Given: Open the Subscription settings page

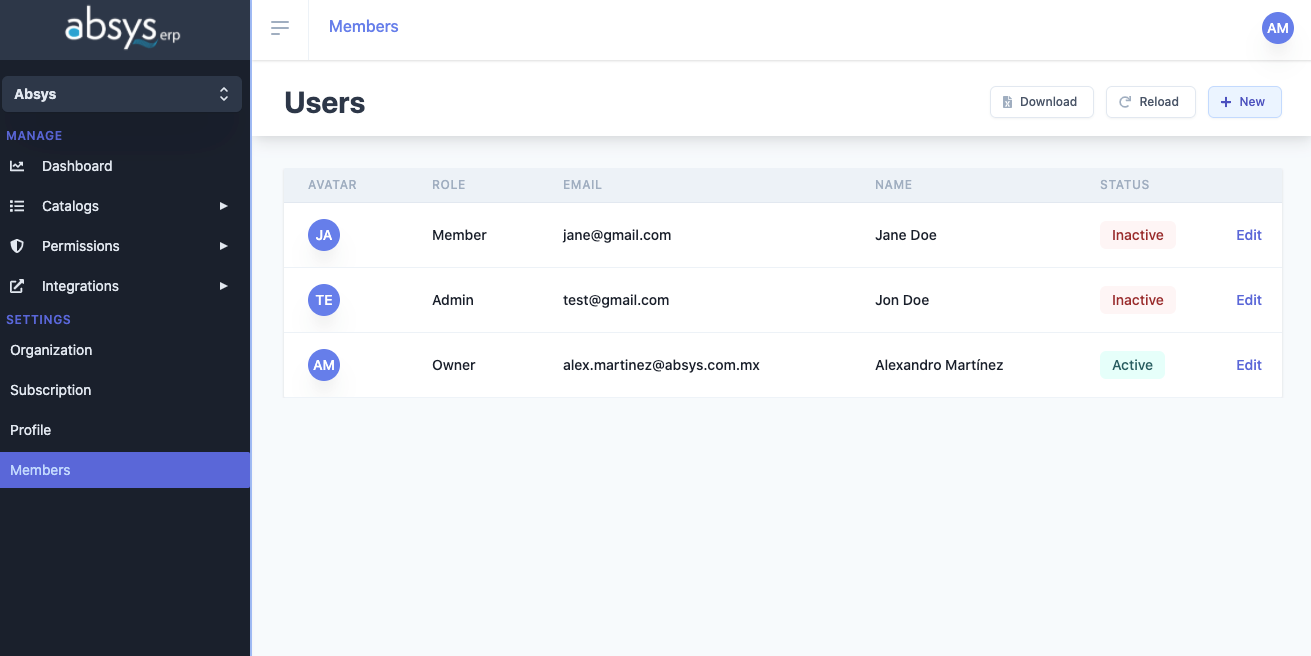Looking at the screenshot, I should pyautogui.click(x=50, y=390).
